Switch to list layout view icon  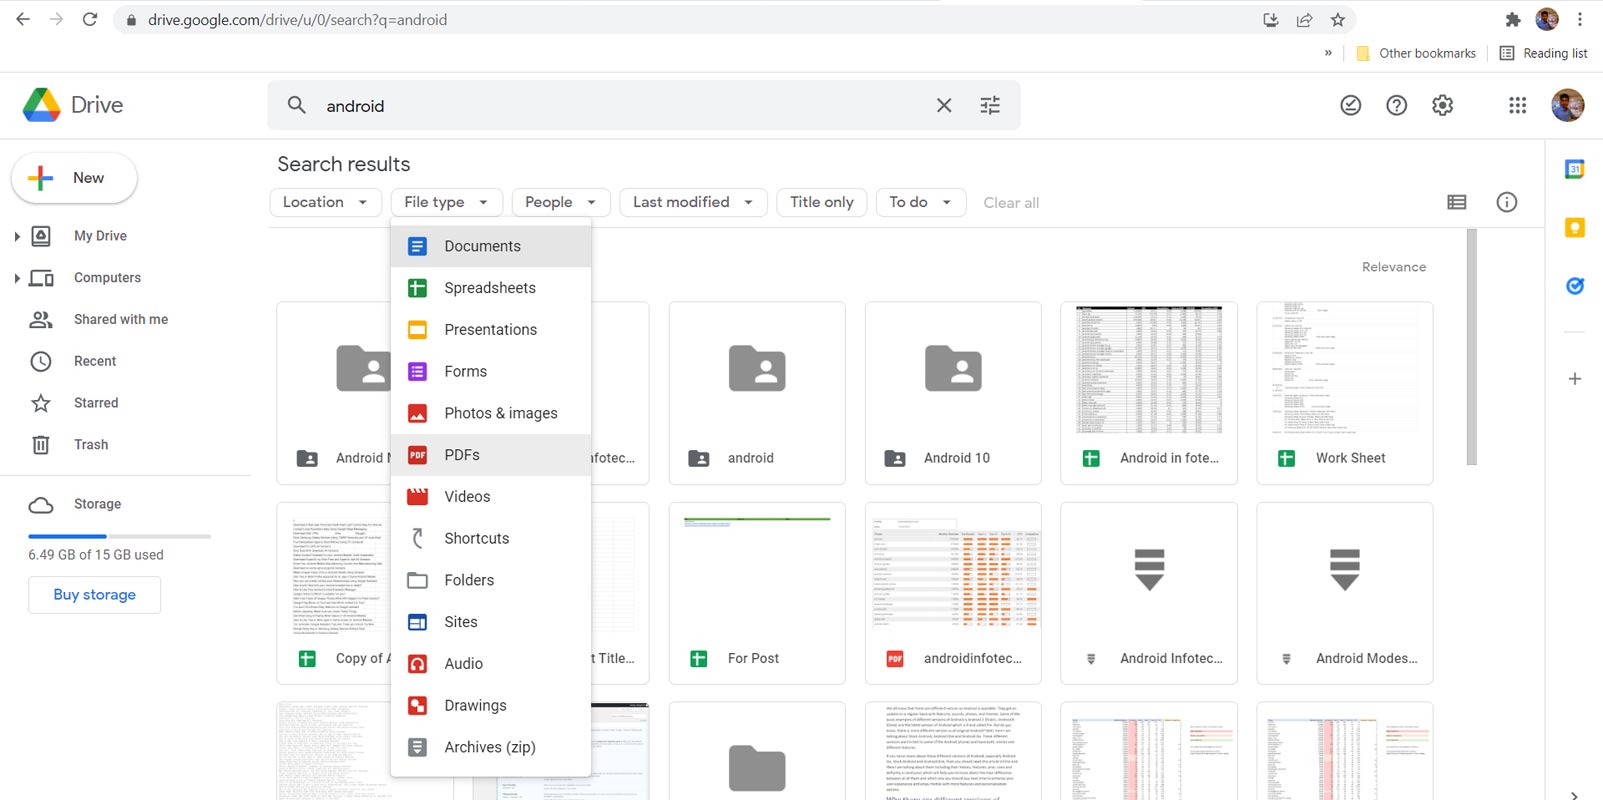click(x=1457, y=202)
